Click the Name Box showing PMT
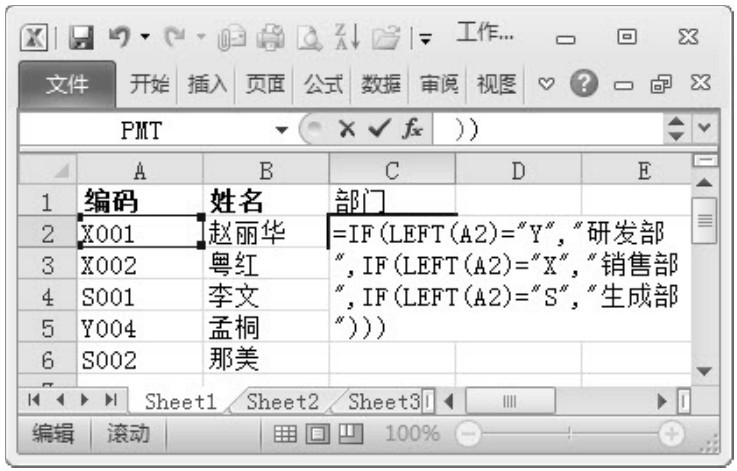 pyautogui.click(x=141, y=130)
